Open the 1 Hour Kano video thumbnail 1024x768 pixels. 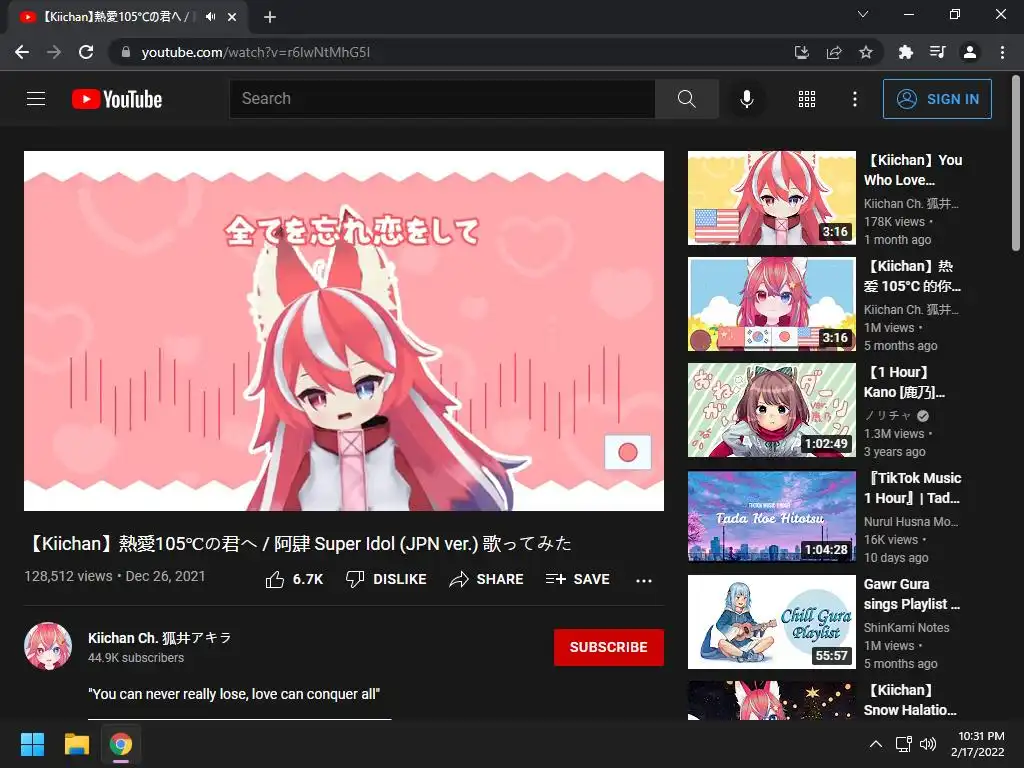(772, 410)
